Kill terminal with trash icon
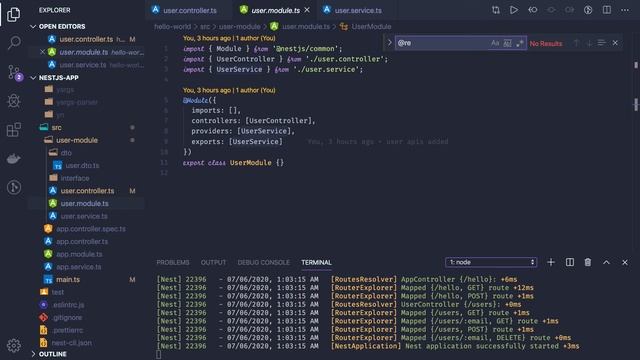 588,262
